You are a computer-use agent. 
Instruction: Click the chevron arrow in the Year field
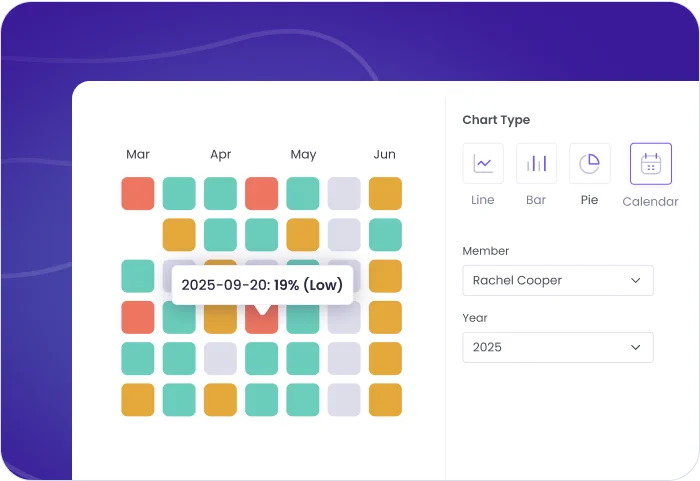coord(635,347)
